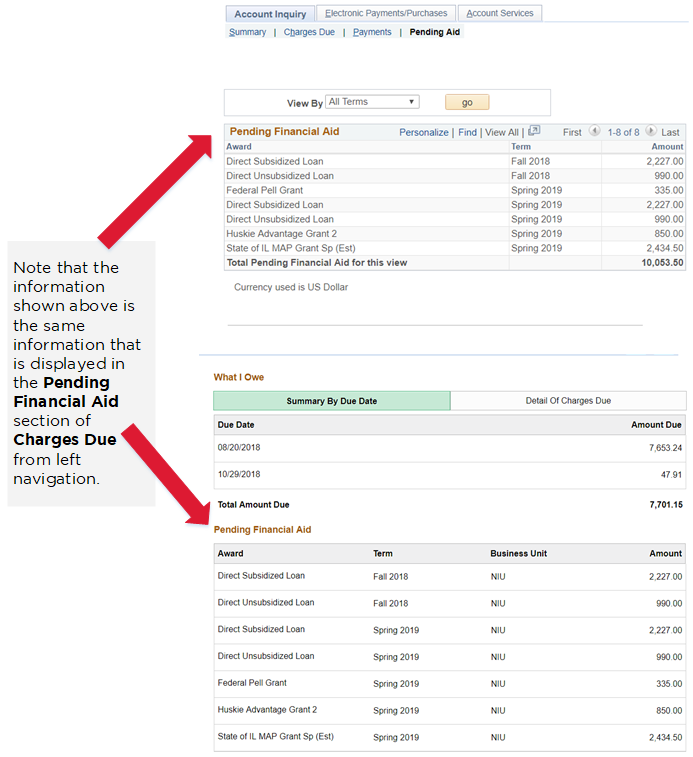Viewport: 693px width, 757px height.
Task: Sort by the Award column header
Action: tap(239, 147)
